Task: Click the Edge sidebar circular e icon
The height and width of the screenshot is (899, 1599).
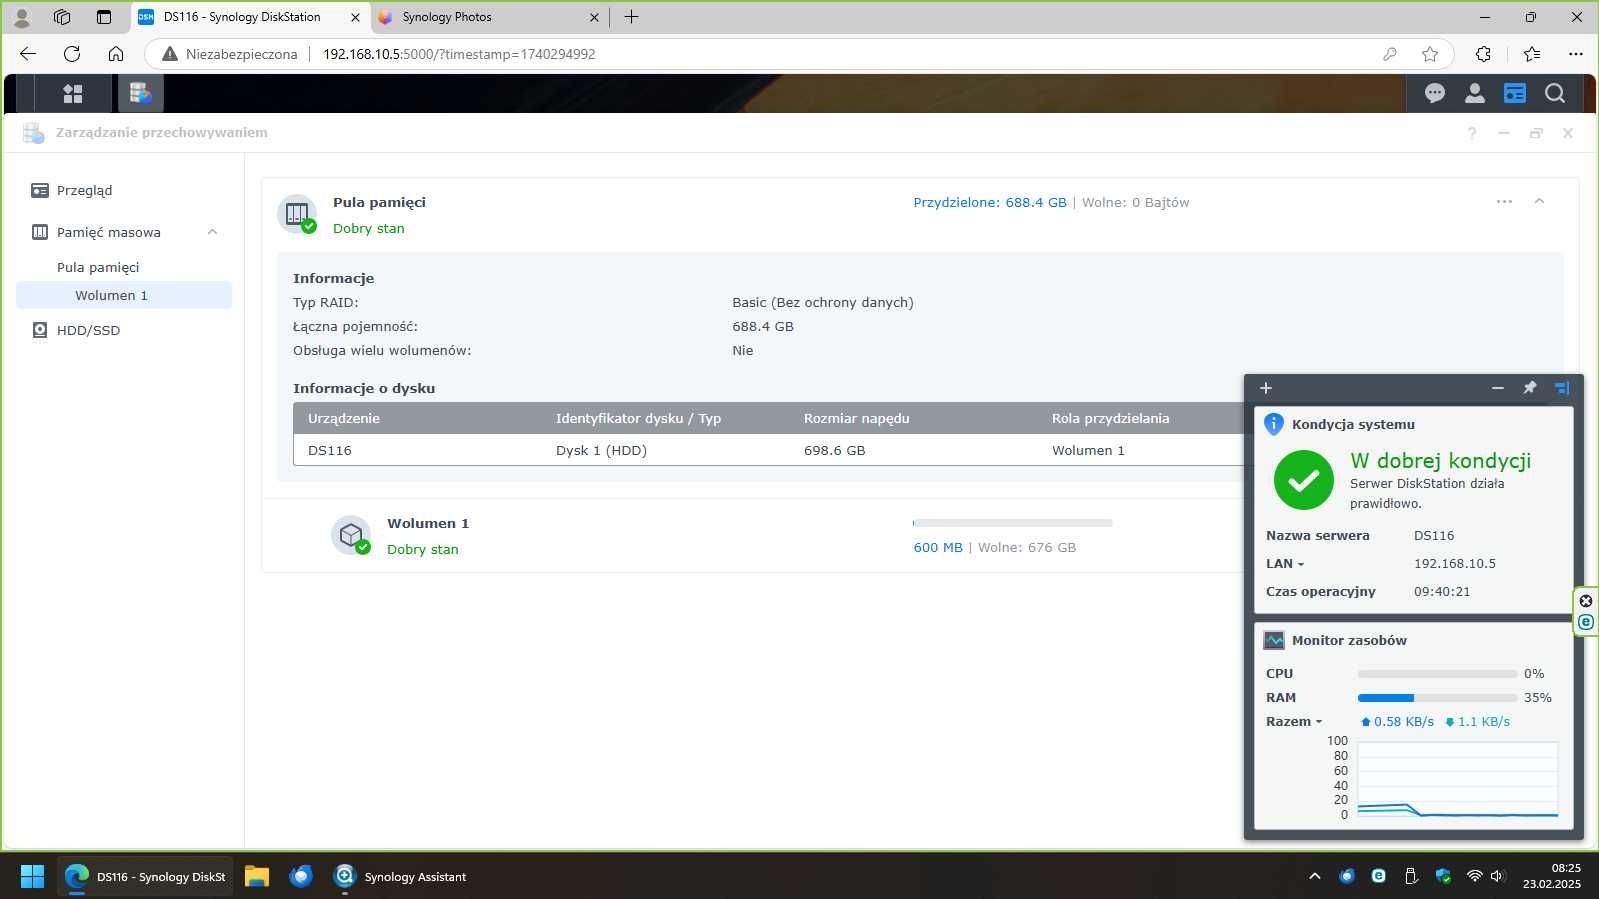Action: pos(1586,622)
